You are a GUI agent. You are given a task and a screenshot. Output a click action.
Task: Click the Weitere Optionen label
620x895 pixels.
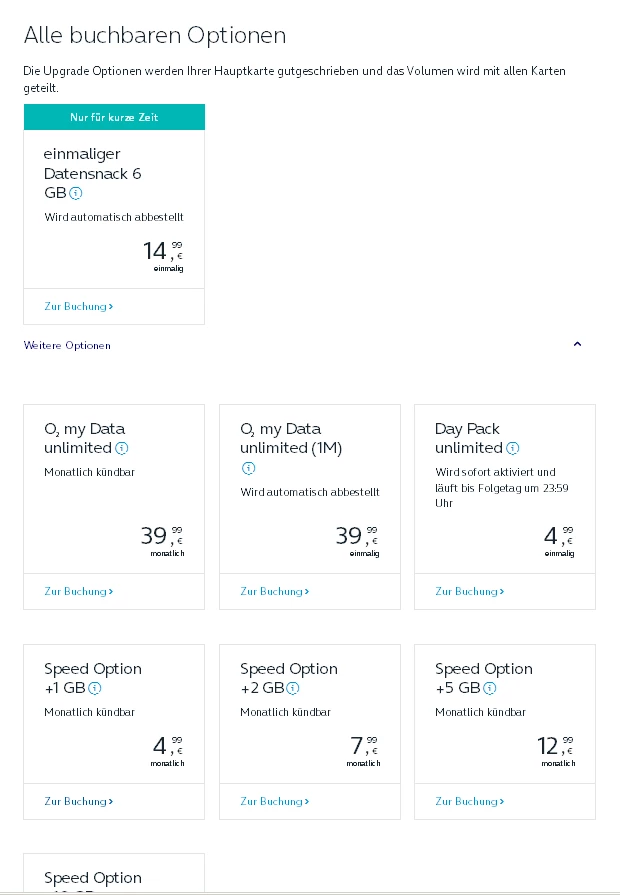coord(67,345)
